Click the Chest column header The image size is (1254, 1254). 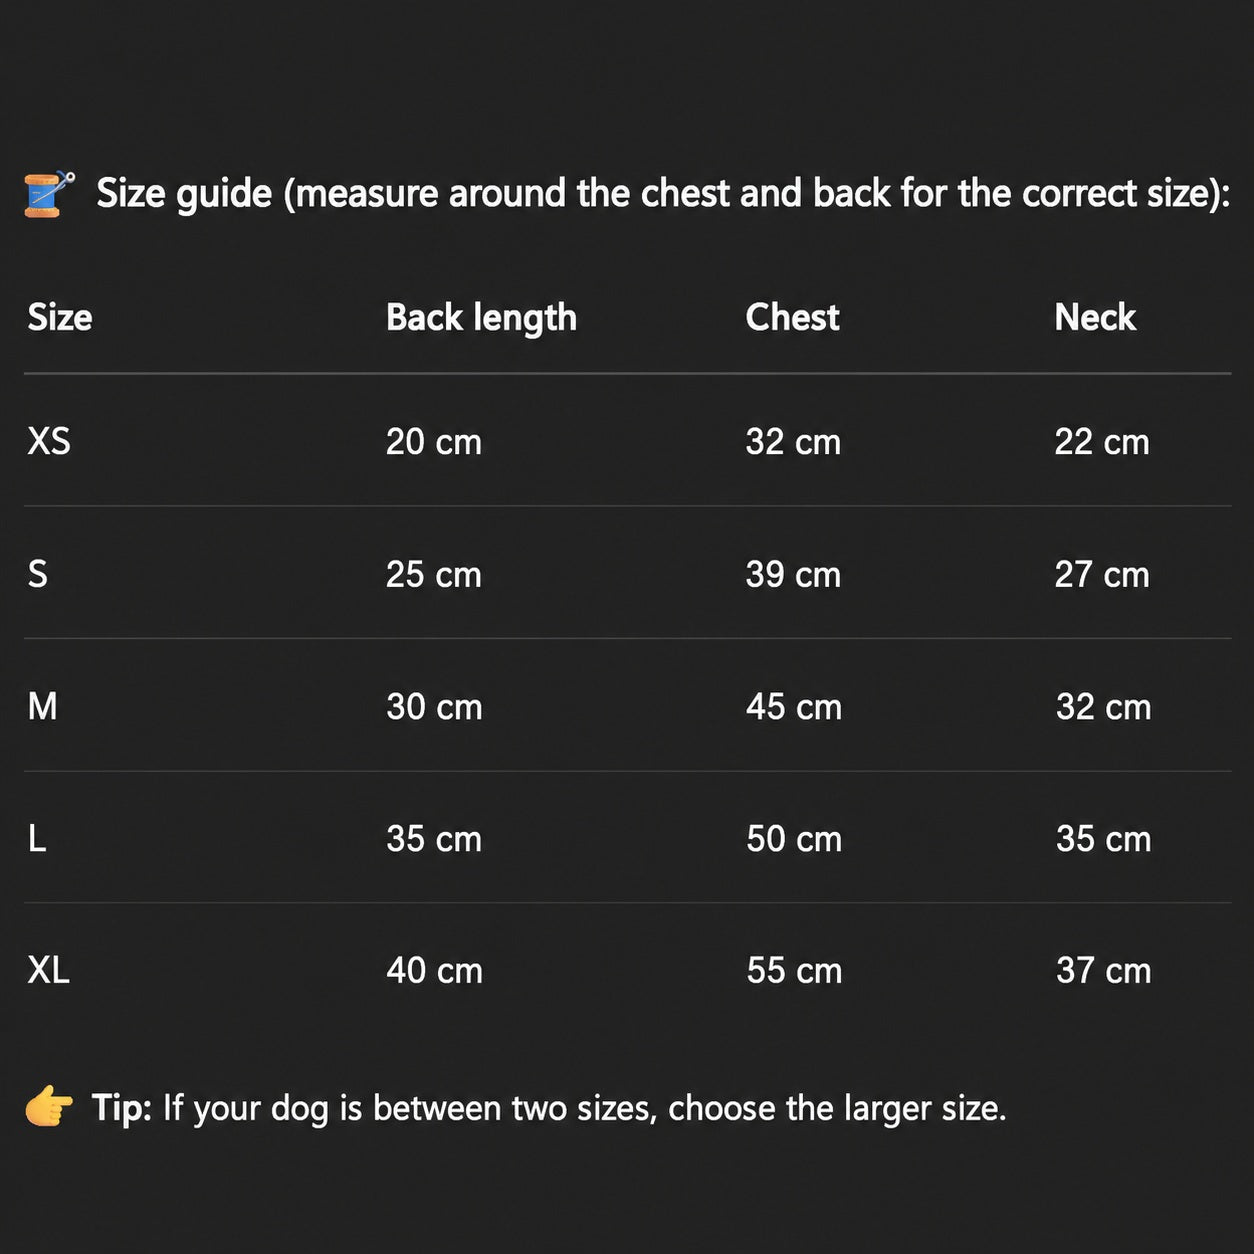click(x=792, y=317)
